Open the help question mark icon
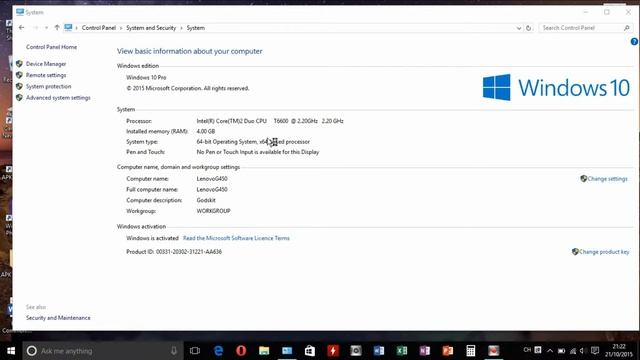 coord(634,42)
